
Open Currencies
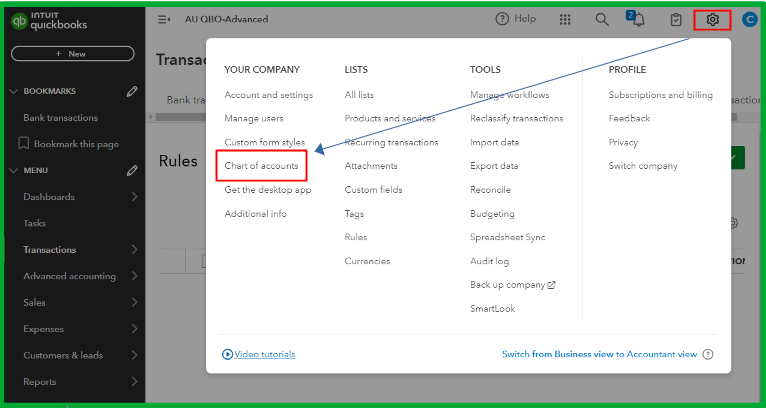click(x=367, y=261)
